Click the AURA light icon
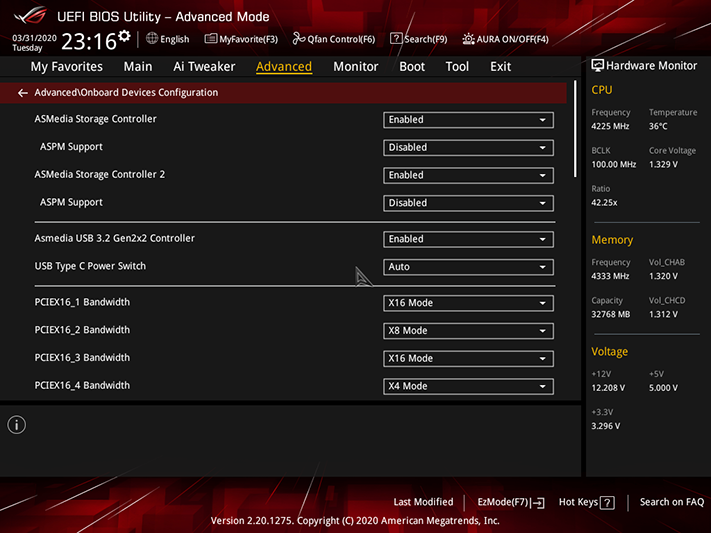Viewport: 711px width, 533px height. pos(468,39)
